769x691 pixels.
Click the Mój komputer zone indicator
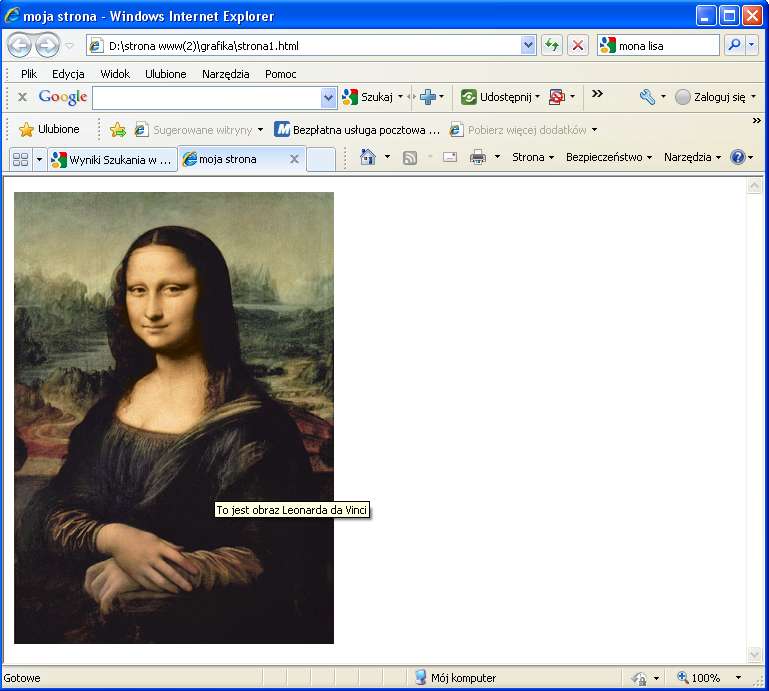click(x=455, y=678)
